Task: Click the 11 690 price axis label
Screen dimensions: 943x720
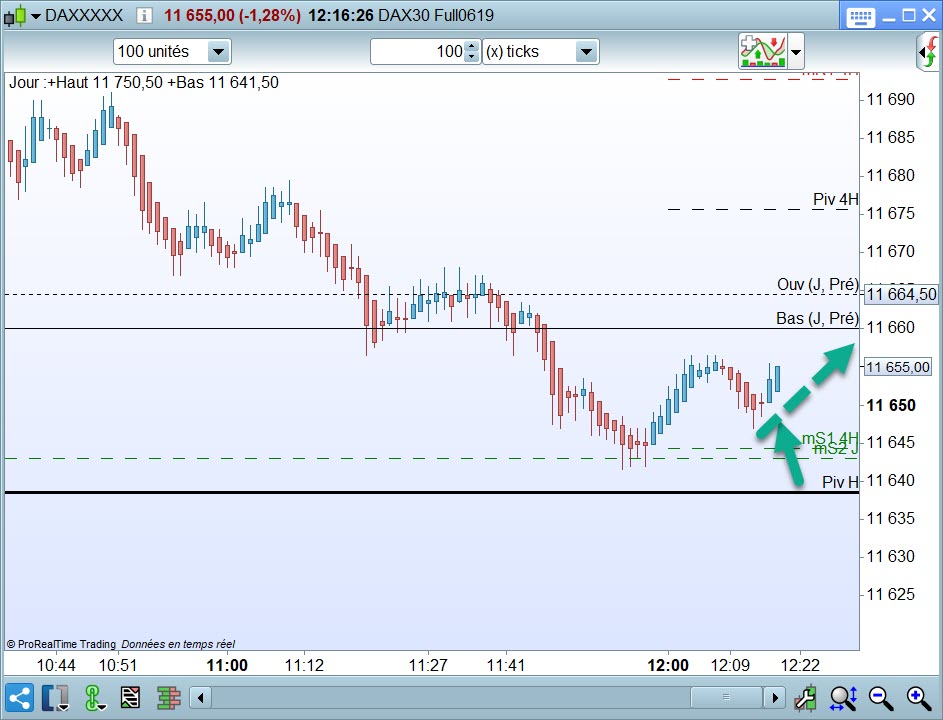Action: (891, 99)
